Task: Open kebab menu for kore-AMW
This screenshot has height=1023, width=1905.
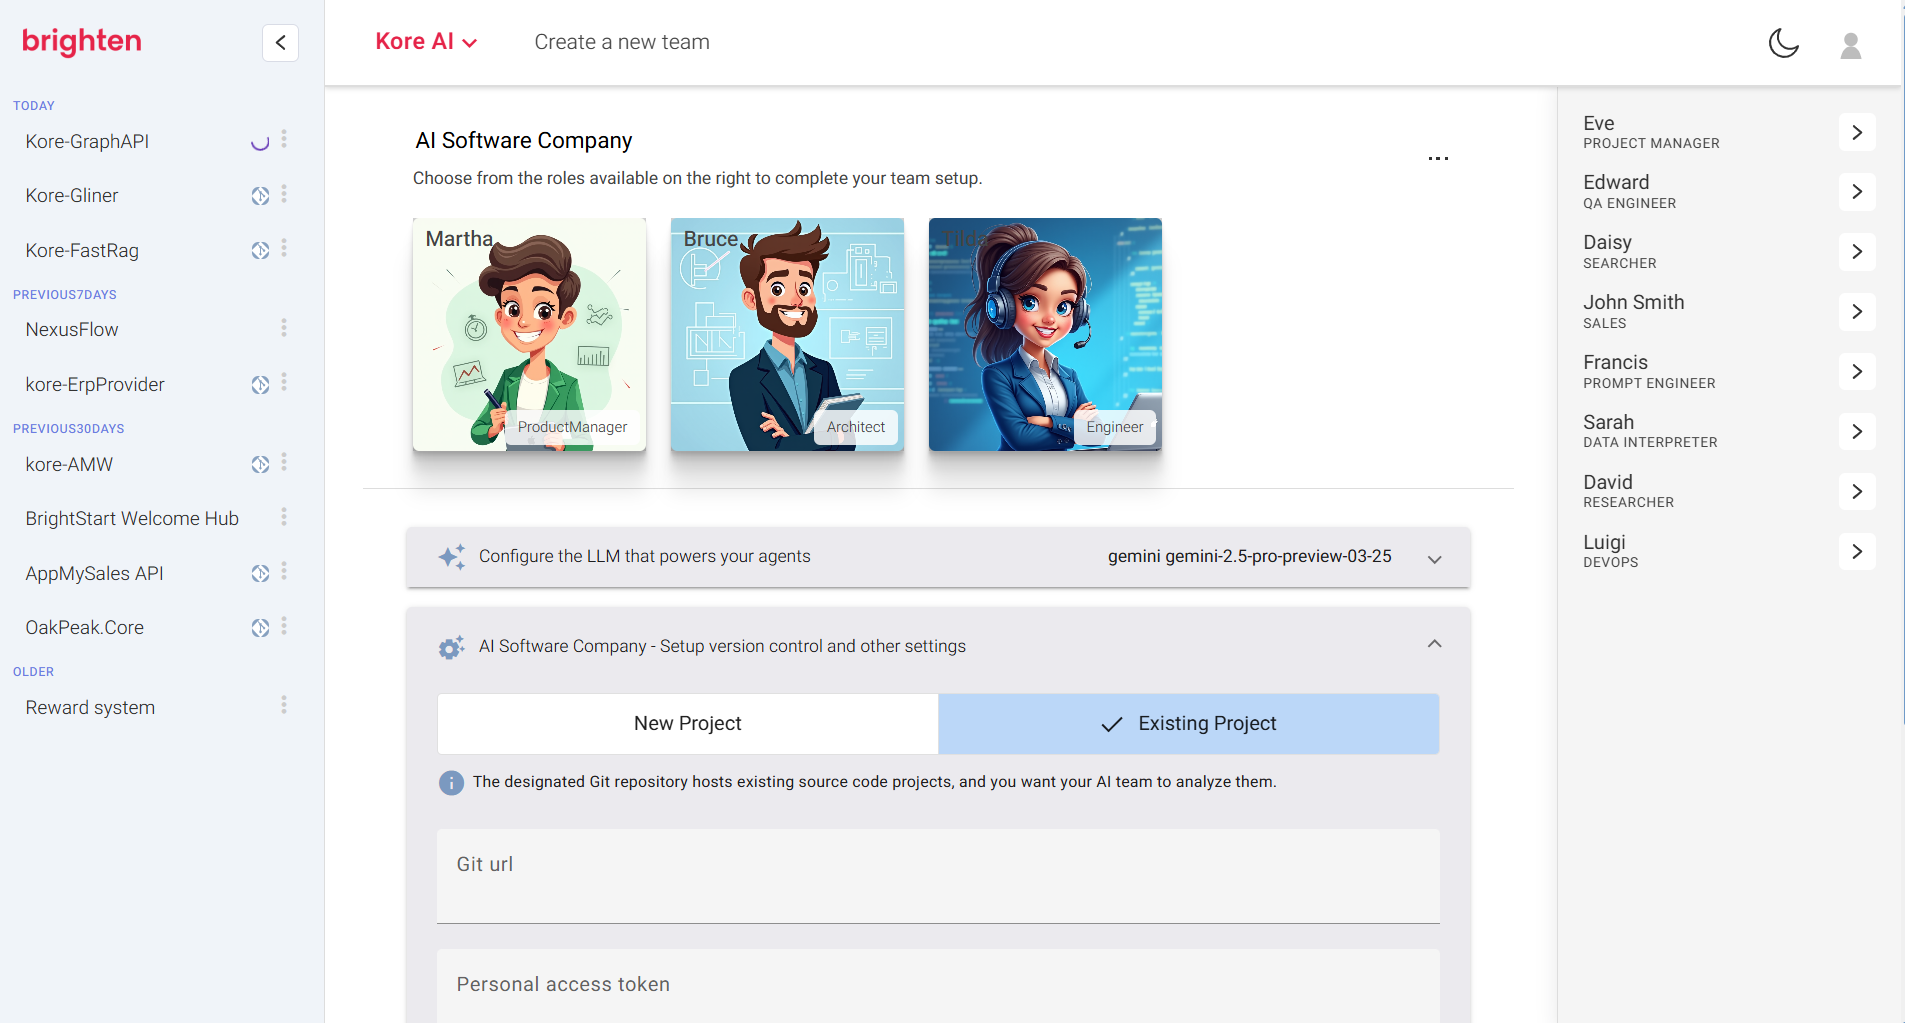Action: [x=284, y=463]
